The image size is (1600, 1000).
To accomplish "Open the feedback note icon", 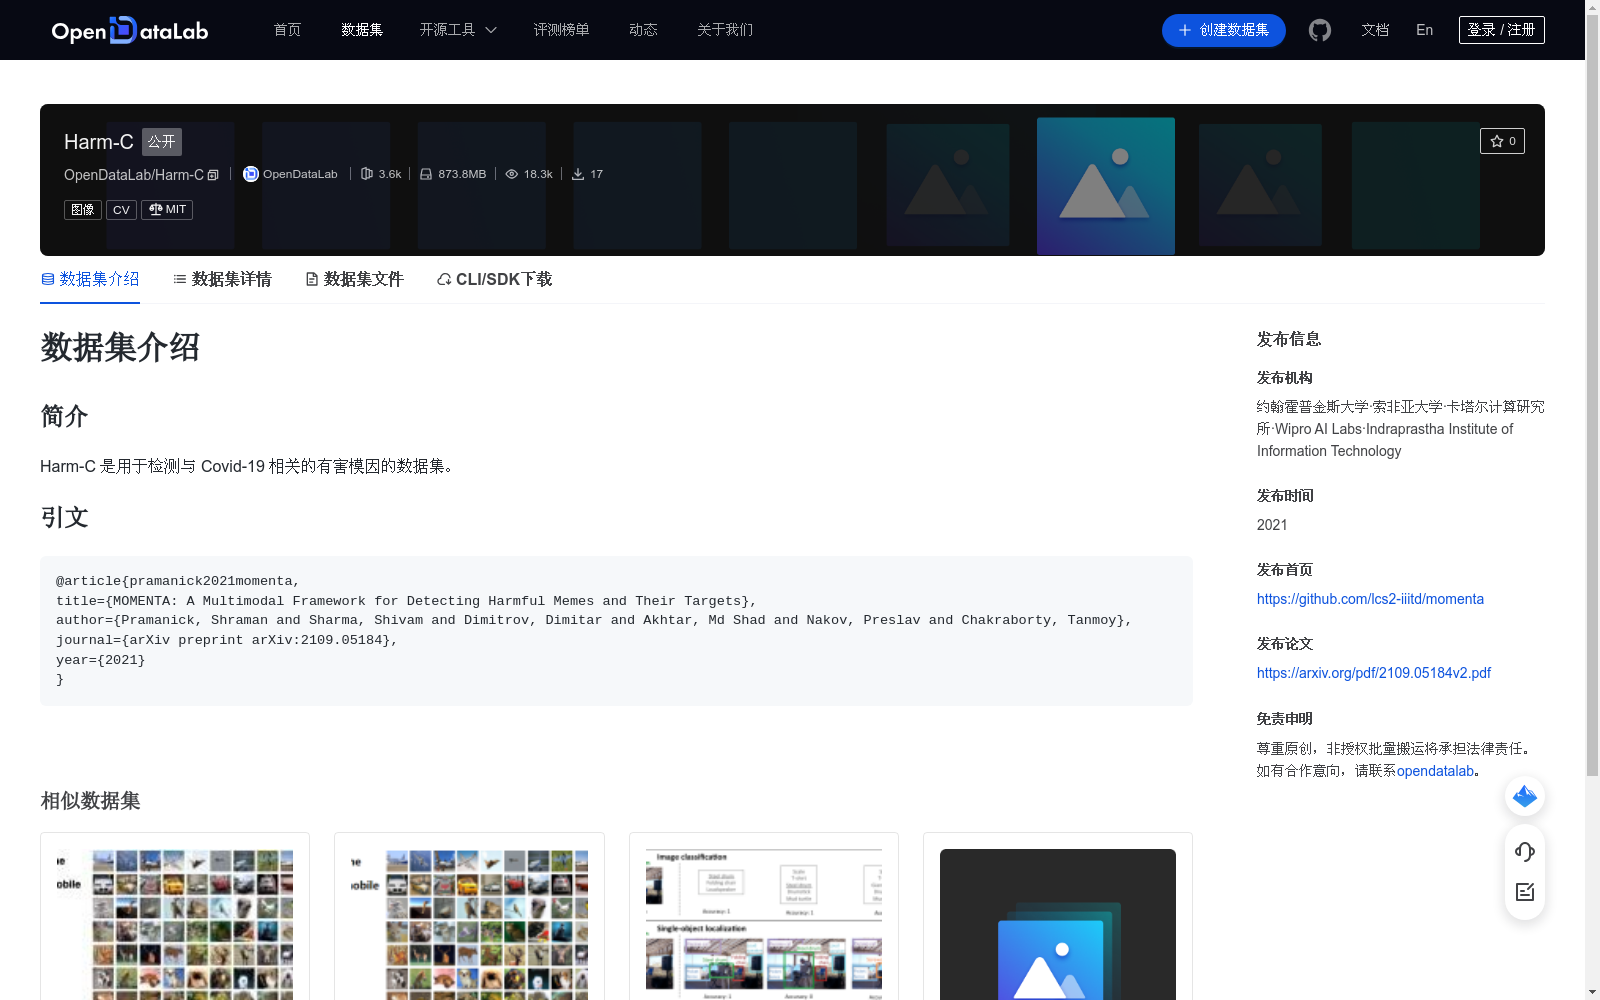I will 1525,892.
